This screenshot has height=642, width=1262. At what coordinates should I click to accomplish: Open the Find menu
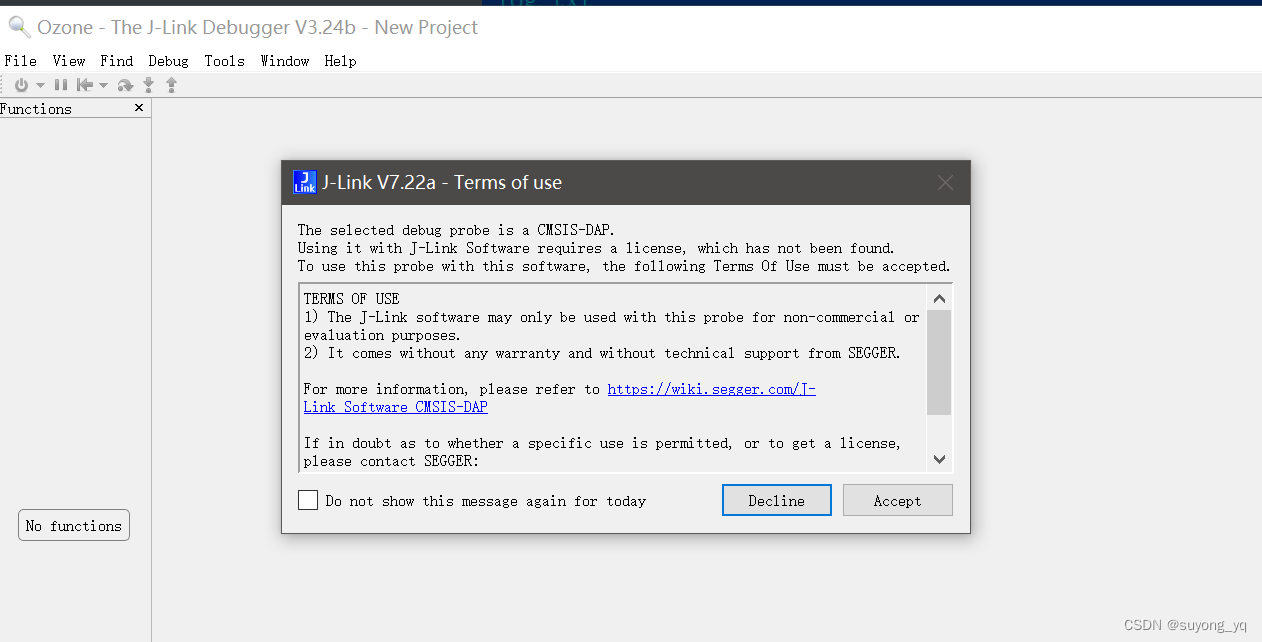coord(117,61)
